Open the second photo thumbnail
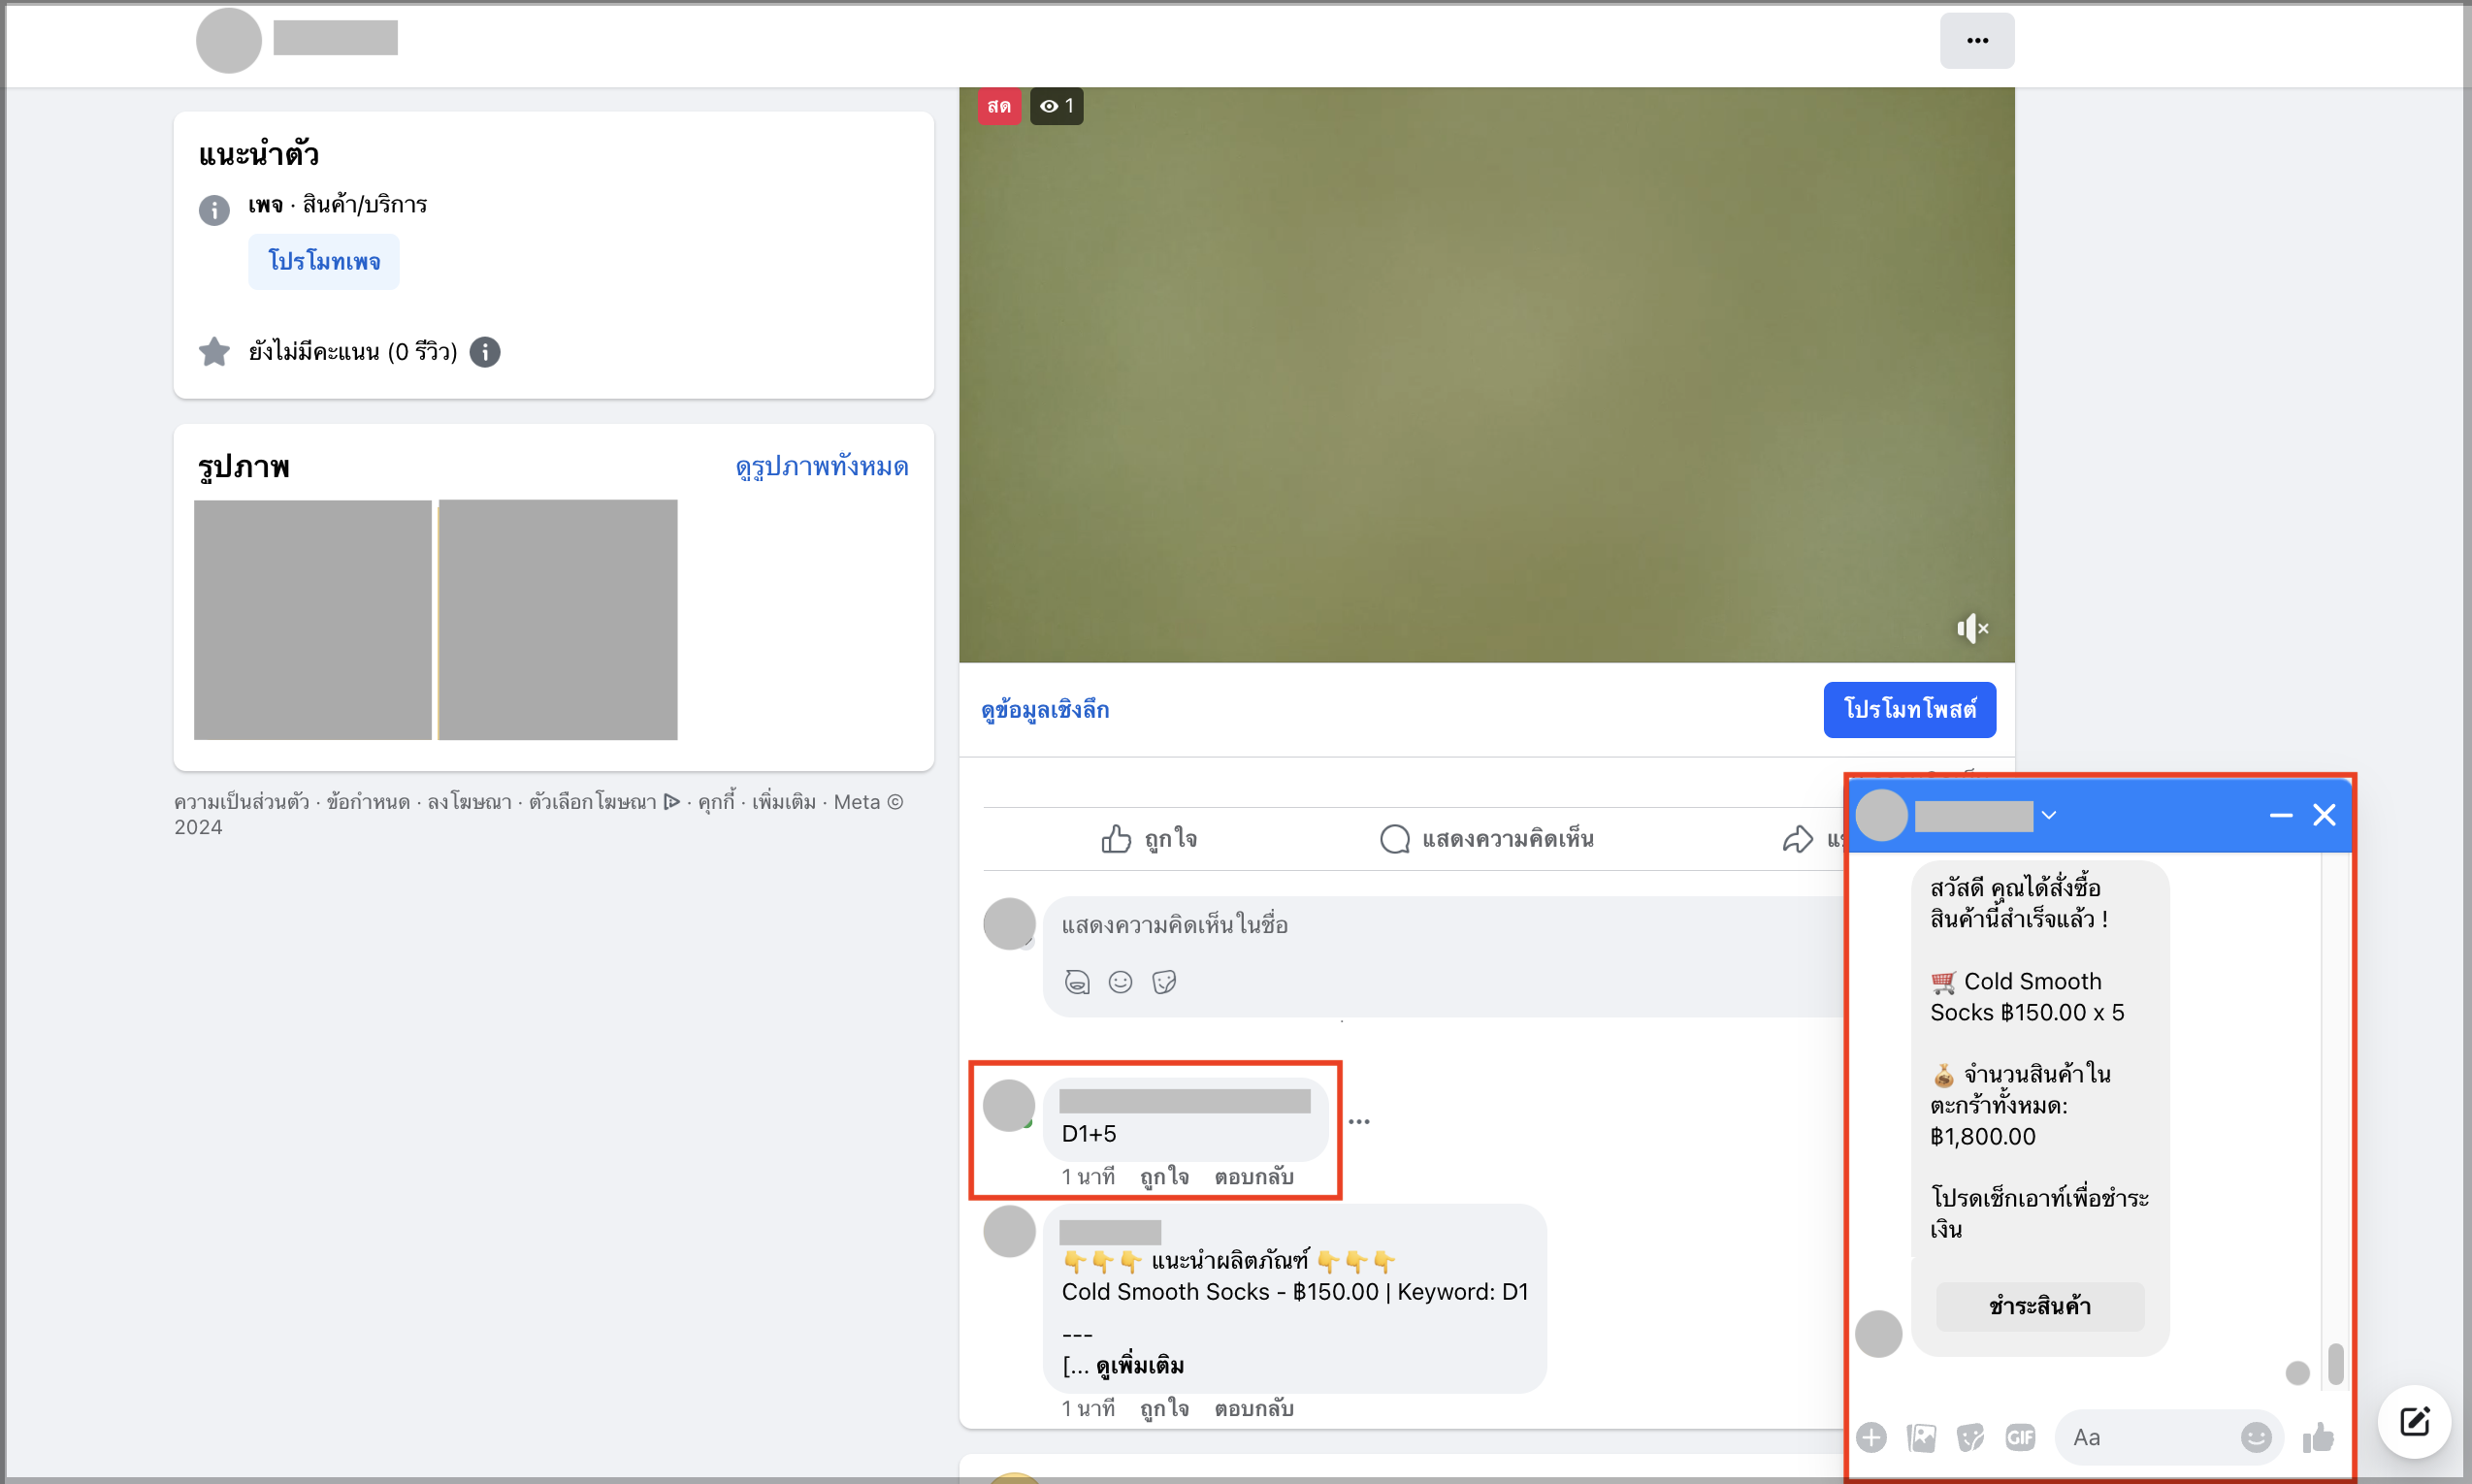2472x1484 pixels. click(558, 620)
